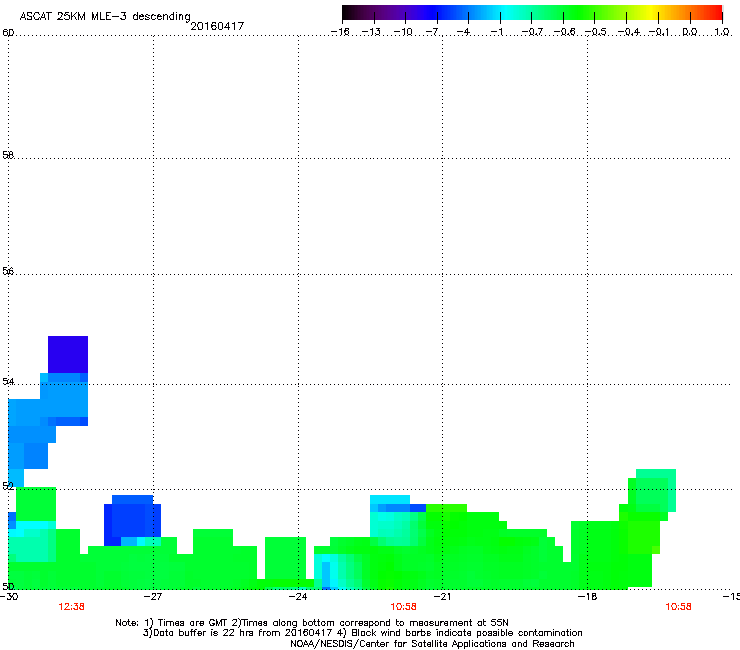Click the NOAA/NESDIS credit line
740x650 pixels.
(432, 643)
